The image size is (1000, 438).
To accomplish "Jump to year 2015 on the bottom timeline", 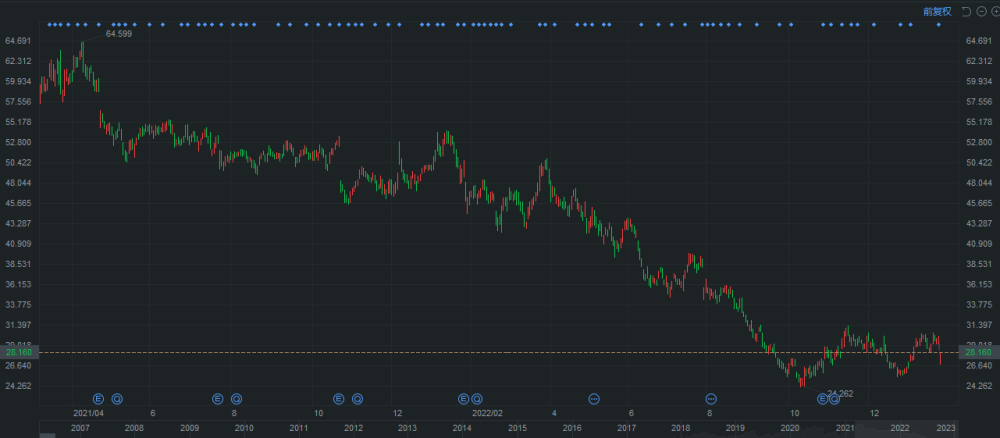I will click(517, 428).
